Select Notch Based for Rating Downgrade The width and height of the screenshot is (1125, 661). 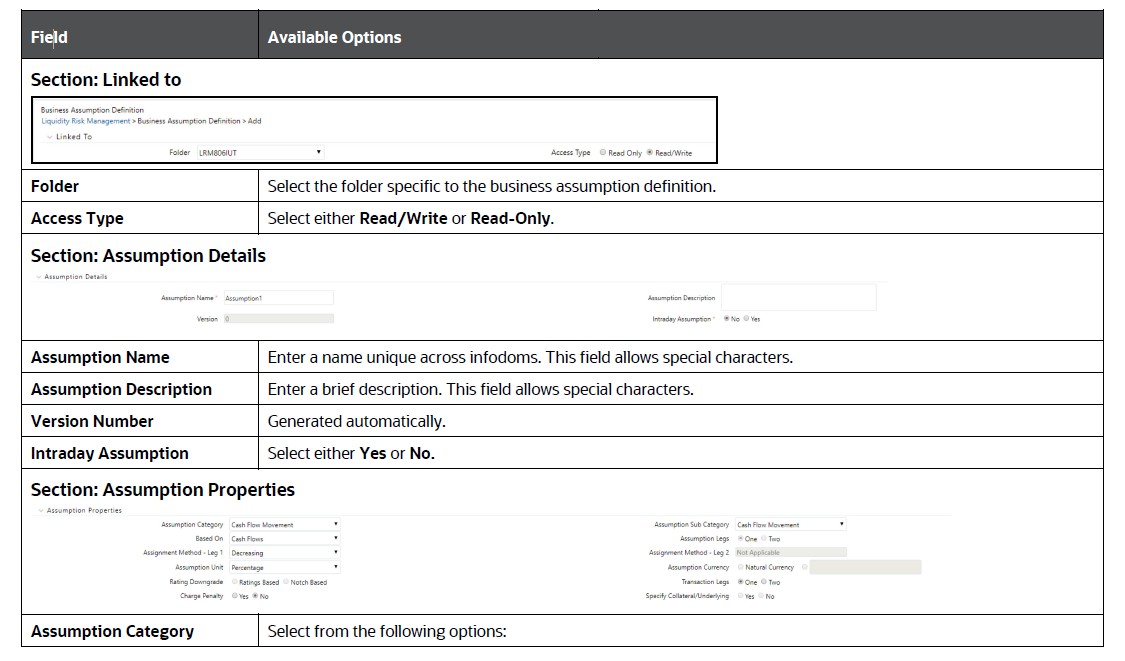pos(286,582)
